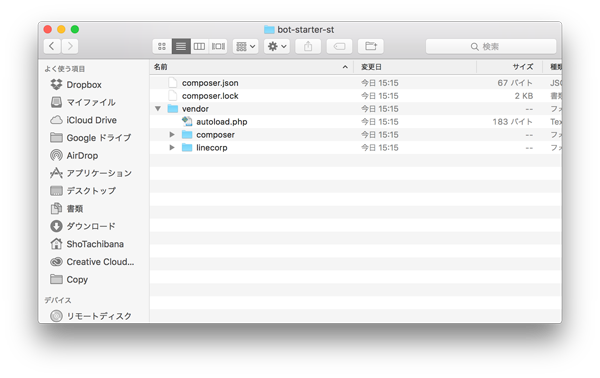Switch to icon view

pyautogui.click(x=162, y=46)
